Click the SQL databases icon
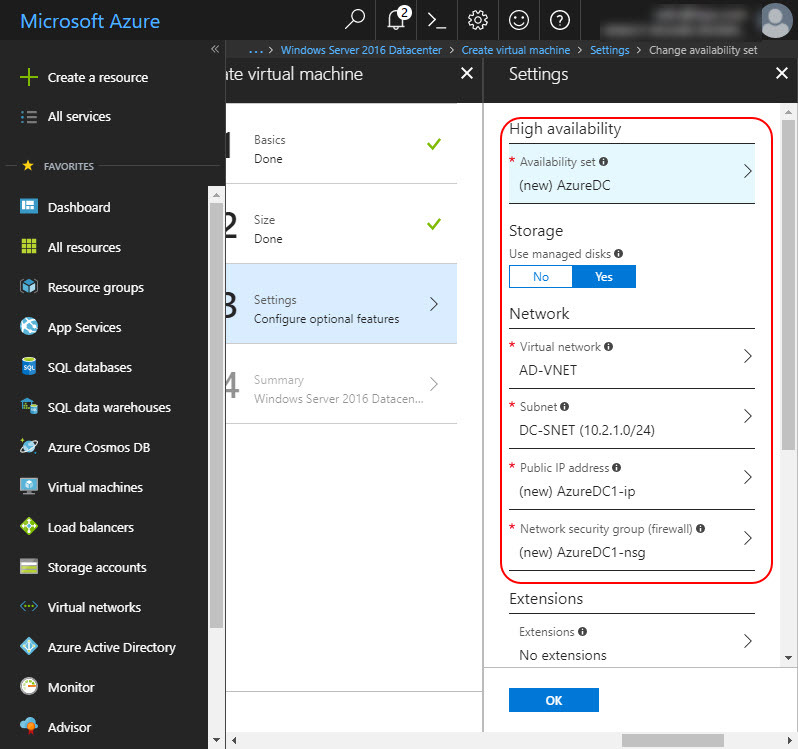 coord(29,366)
